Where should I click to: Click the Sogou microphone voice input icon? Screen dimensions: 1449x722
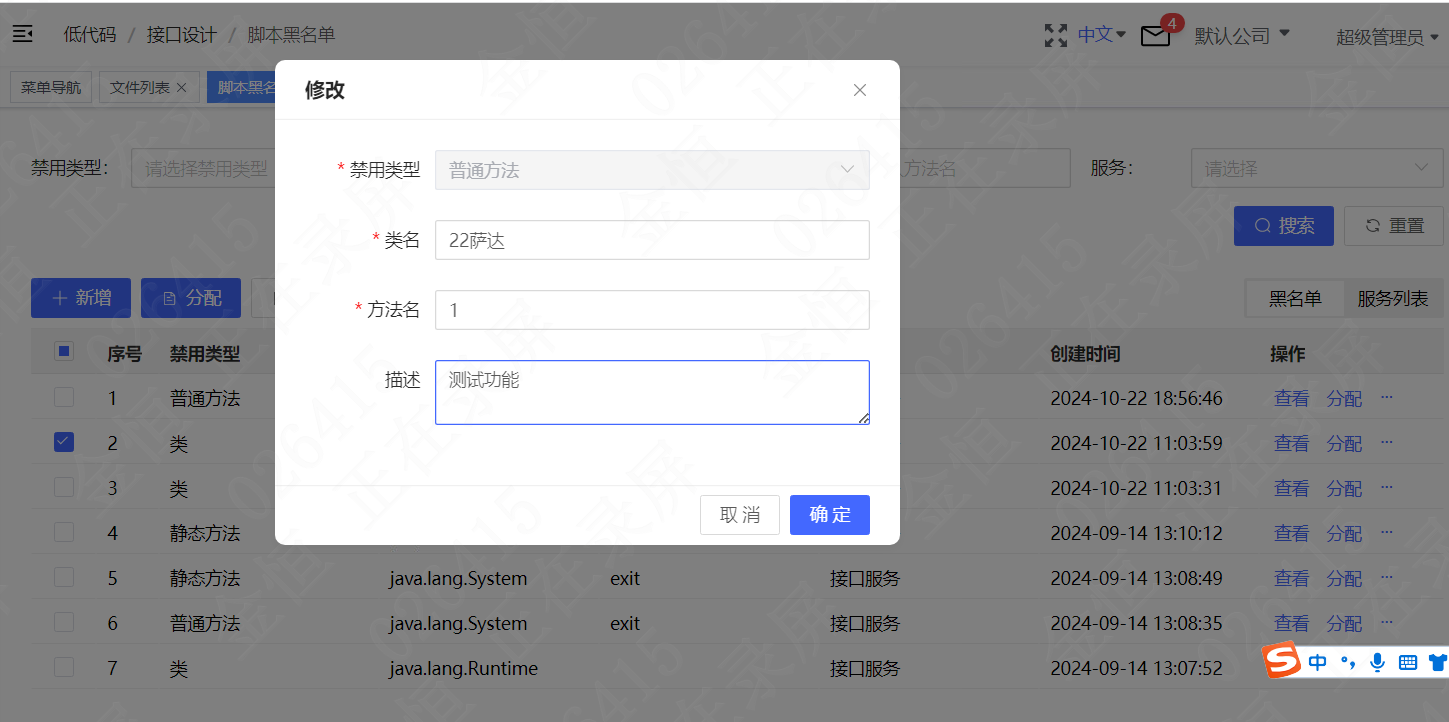click(1377, 661)
